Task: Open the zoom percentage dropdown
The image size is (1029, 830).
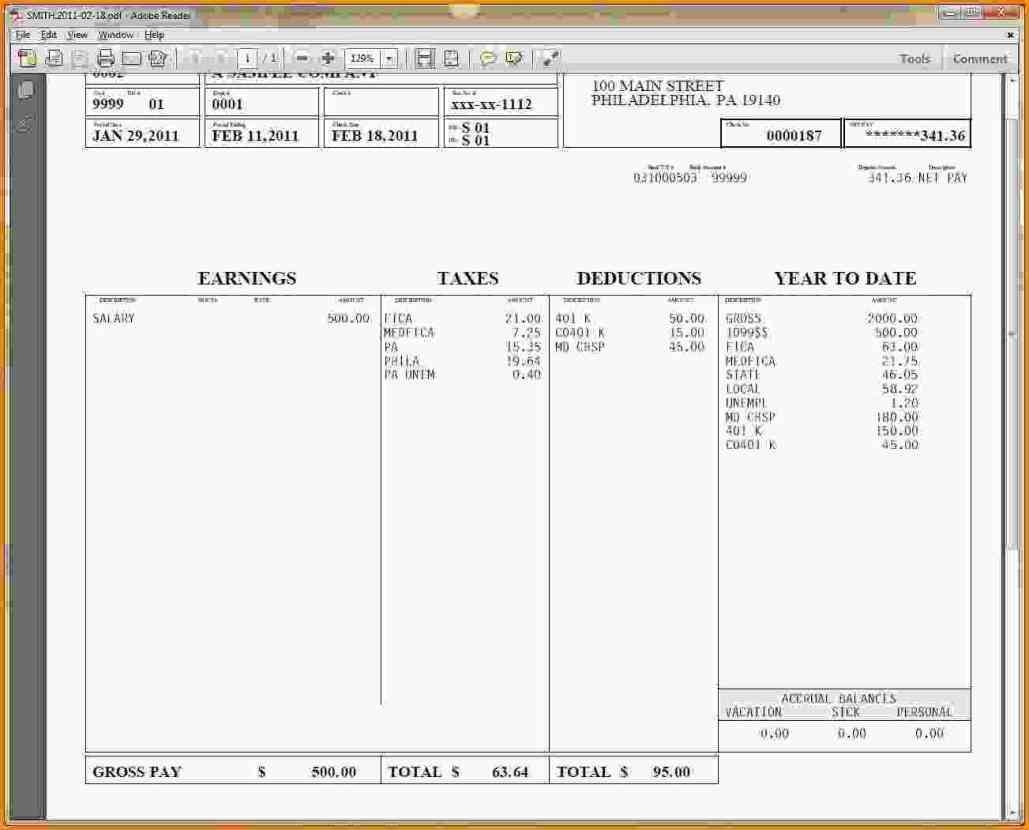Action: tap(390, 57)
